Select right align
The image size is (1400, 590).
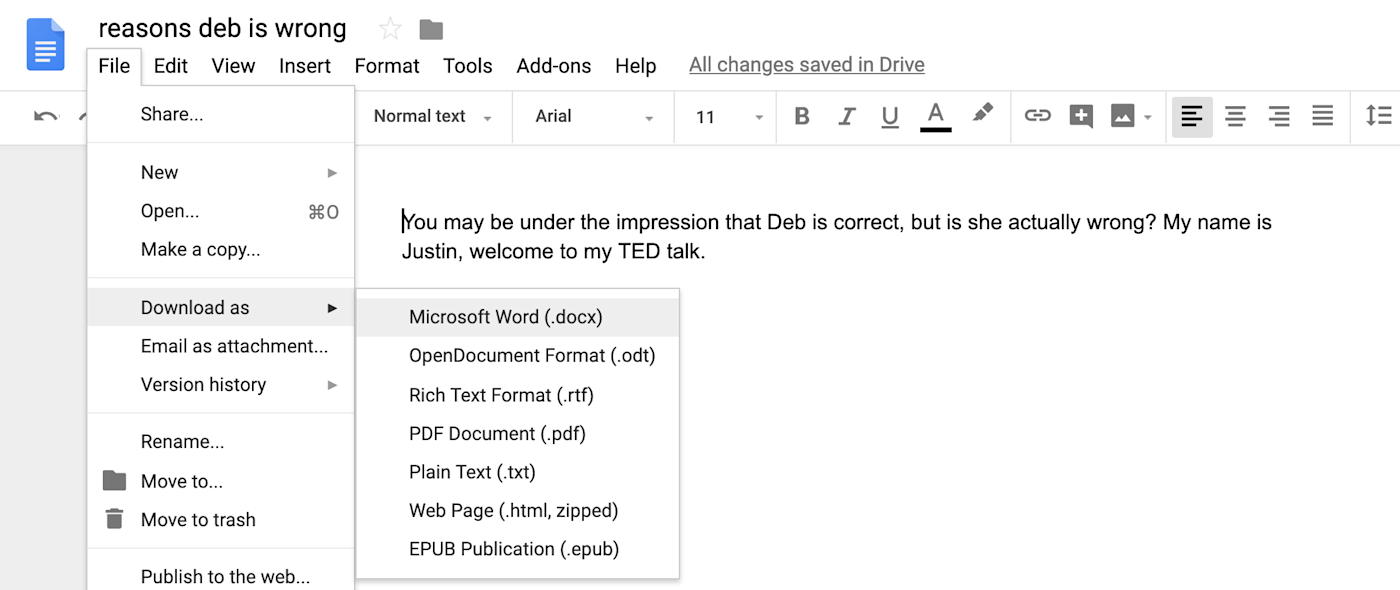pyautogui.click(x=1279, y=116)
